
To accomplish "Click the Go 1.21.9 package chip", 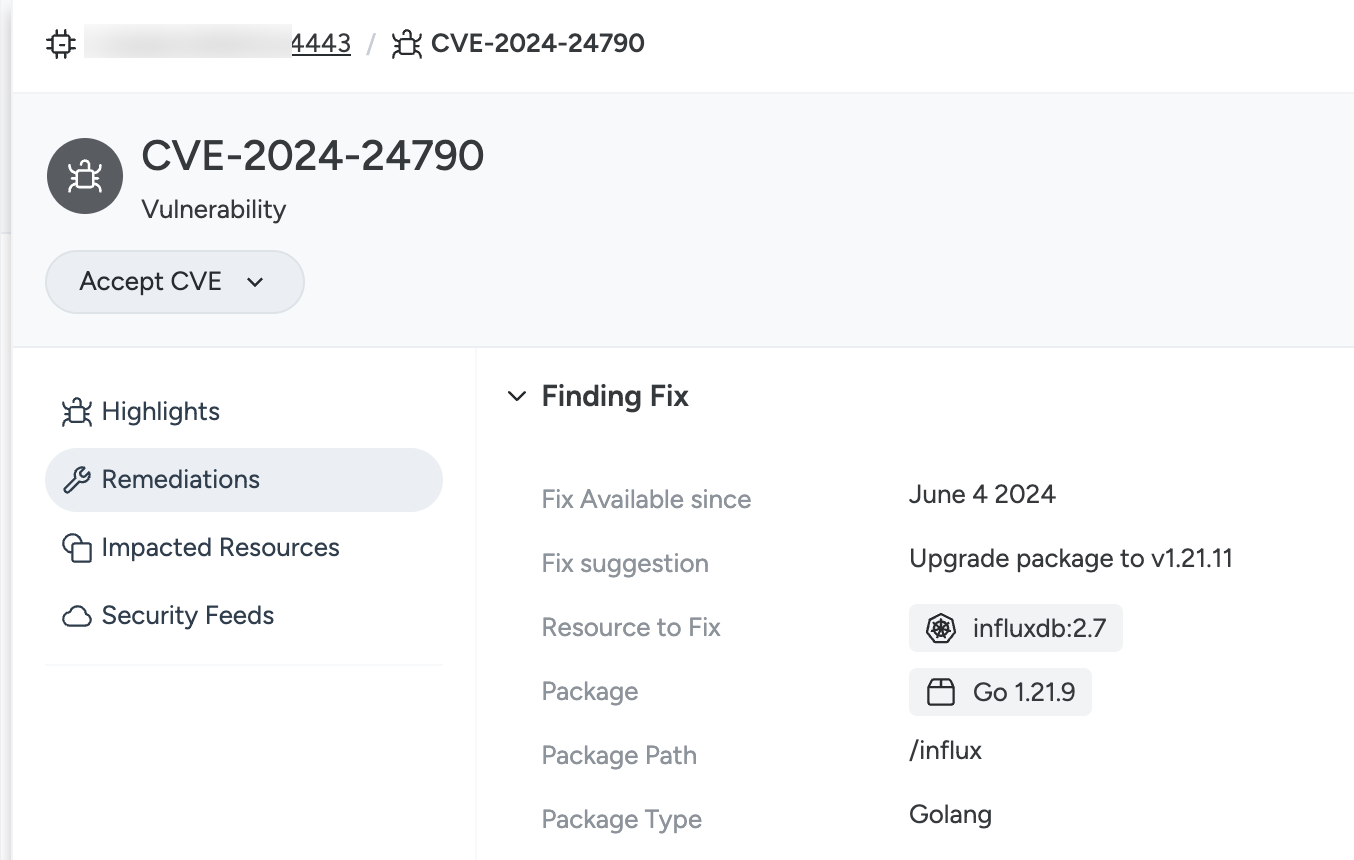I will coord(1000,693).
